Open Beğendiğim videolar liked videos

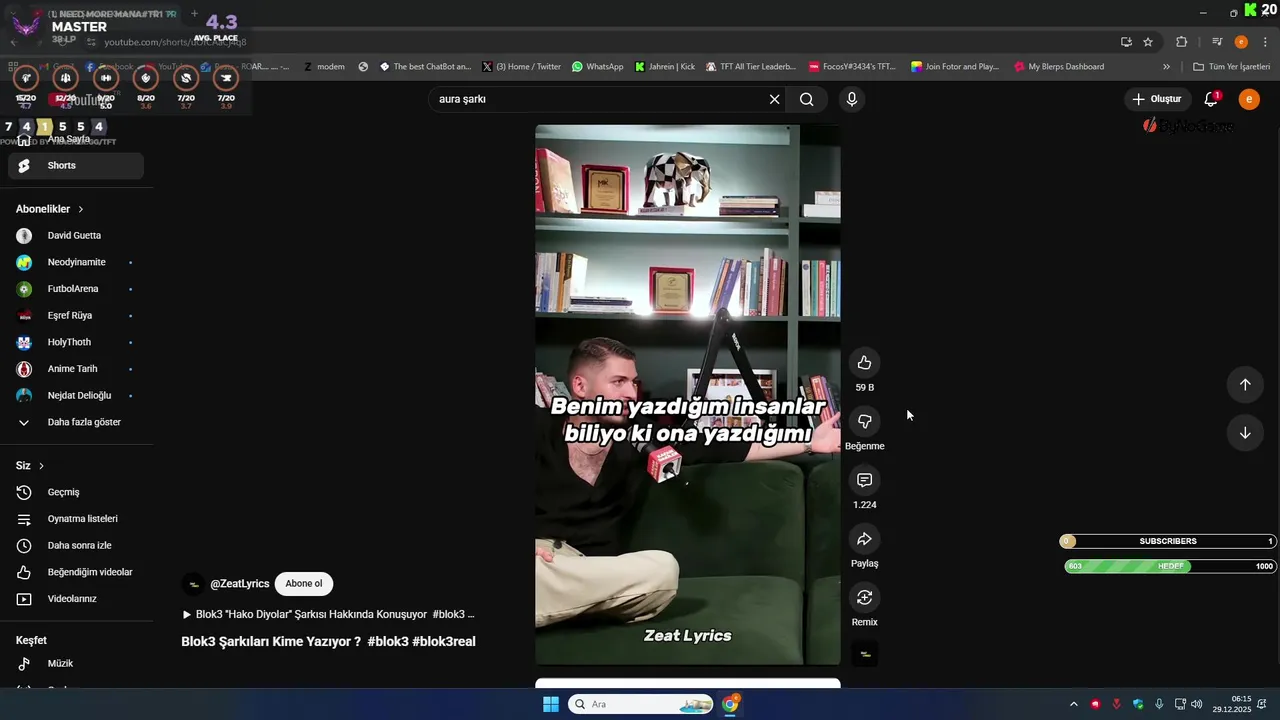(x=76, y=572)
